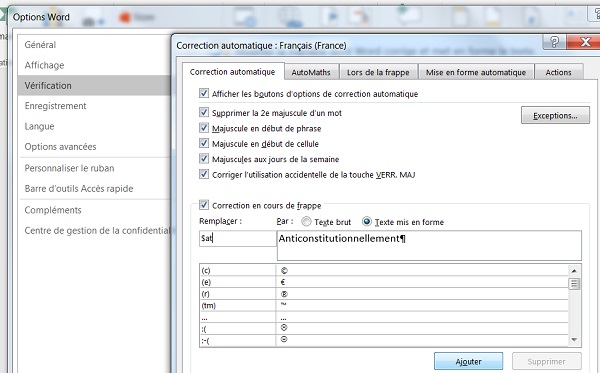Switch to the Actions tab
The image size is (600, 373).
[x=558, y=72]
